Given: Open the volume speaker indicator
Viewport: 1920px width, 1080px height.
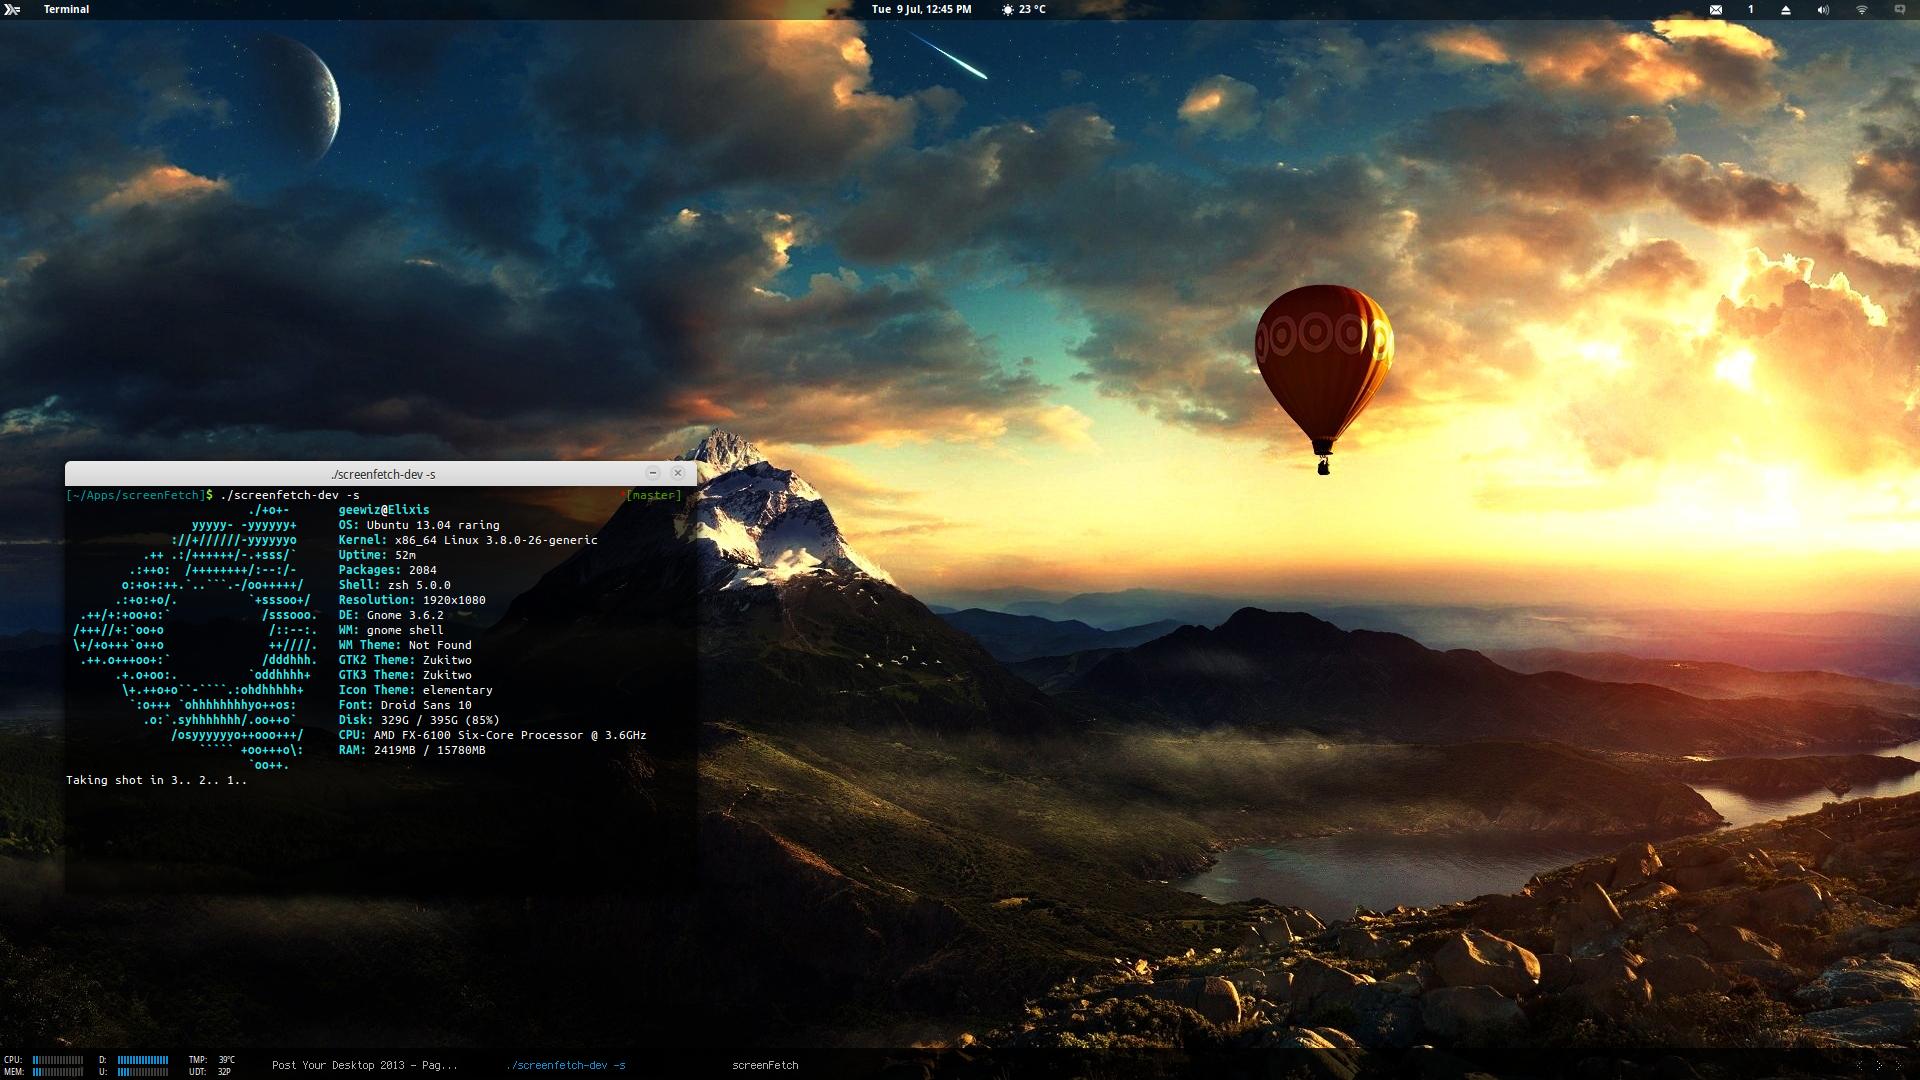Looking at the screenshot, I should pyautogui.click(x=1823, y=9).
